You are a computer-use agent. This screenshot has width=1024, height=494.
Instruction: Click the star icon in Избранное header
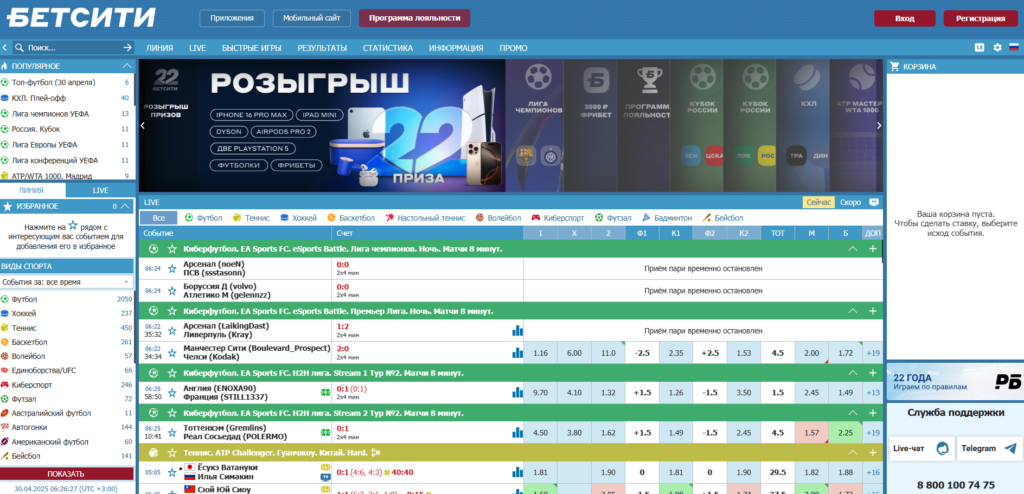click(x=7, y=206)
